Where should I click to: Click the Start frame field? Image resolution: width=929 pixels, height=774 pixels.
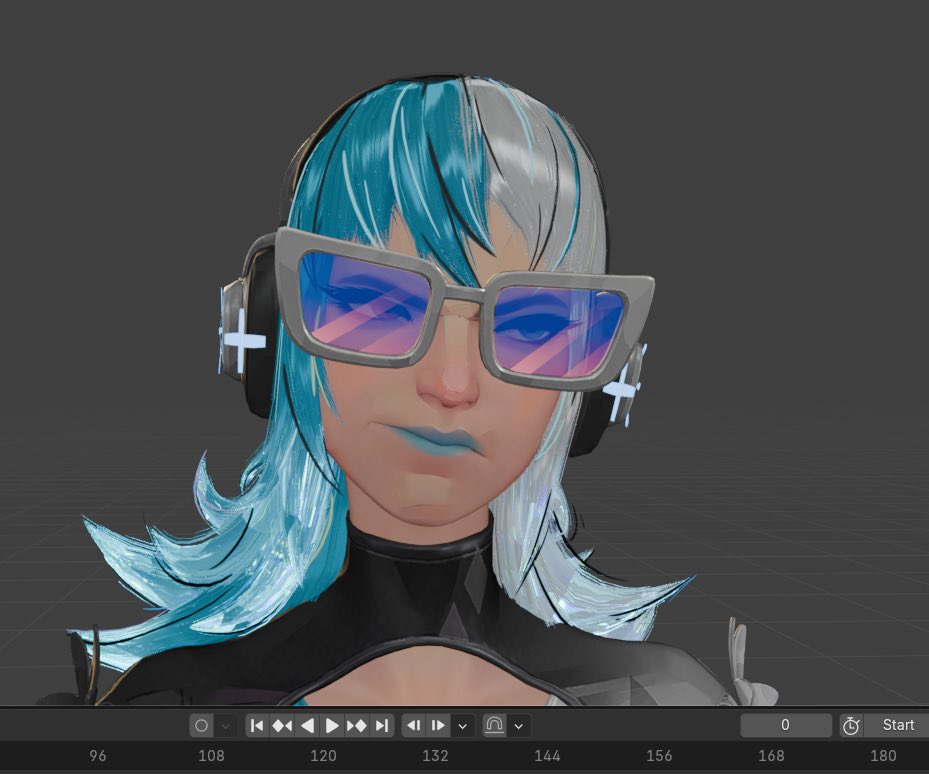point(897,725)
